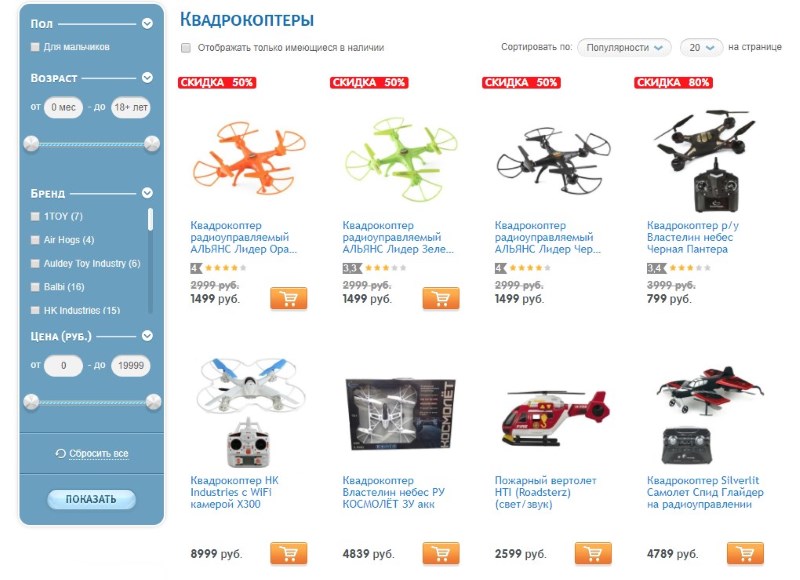This screenshot has height=580, width=800.
Task: Enable showing only in-stock items
Action: click(x=186, y=47)
